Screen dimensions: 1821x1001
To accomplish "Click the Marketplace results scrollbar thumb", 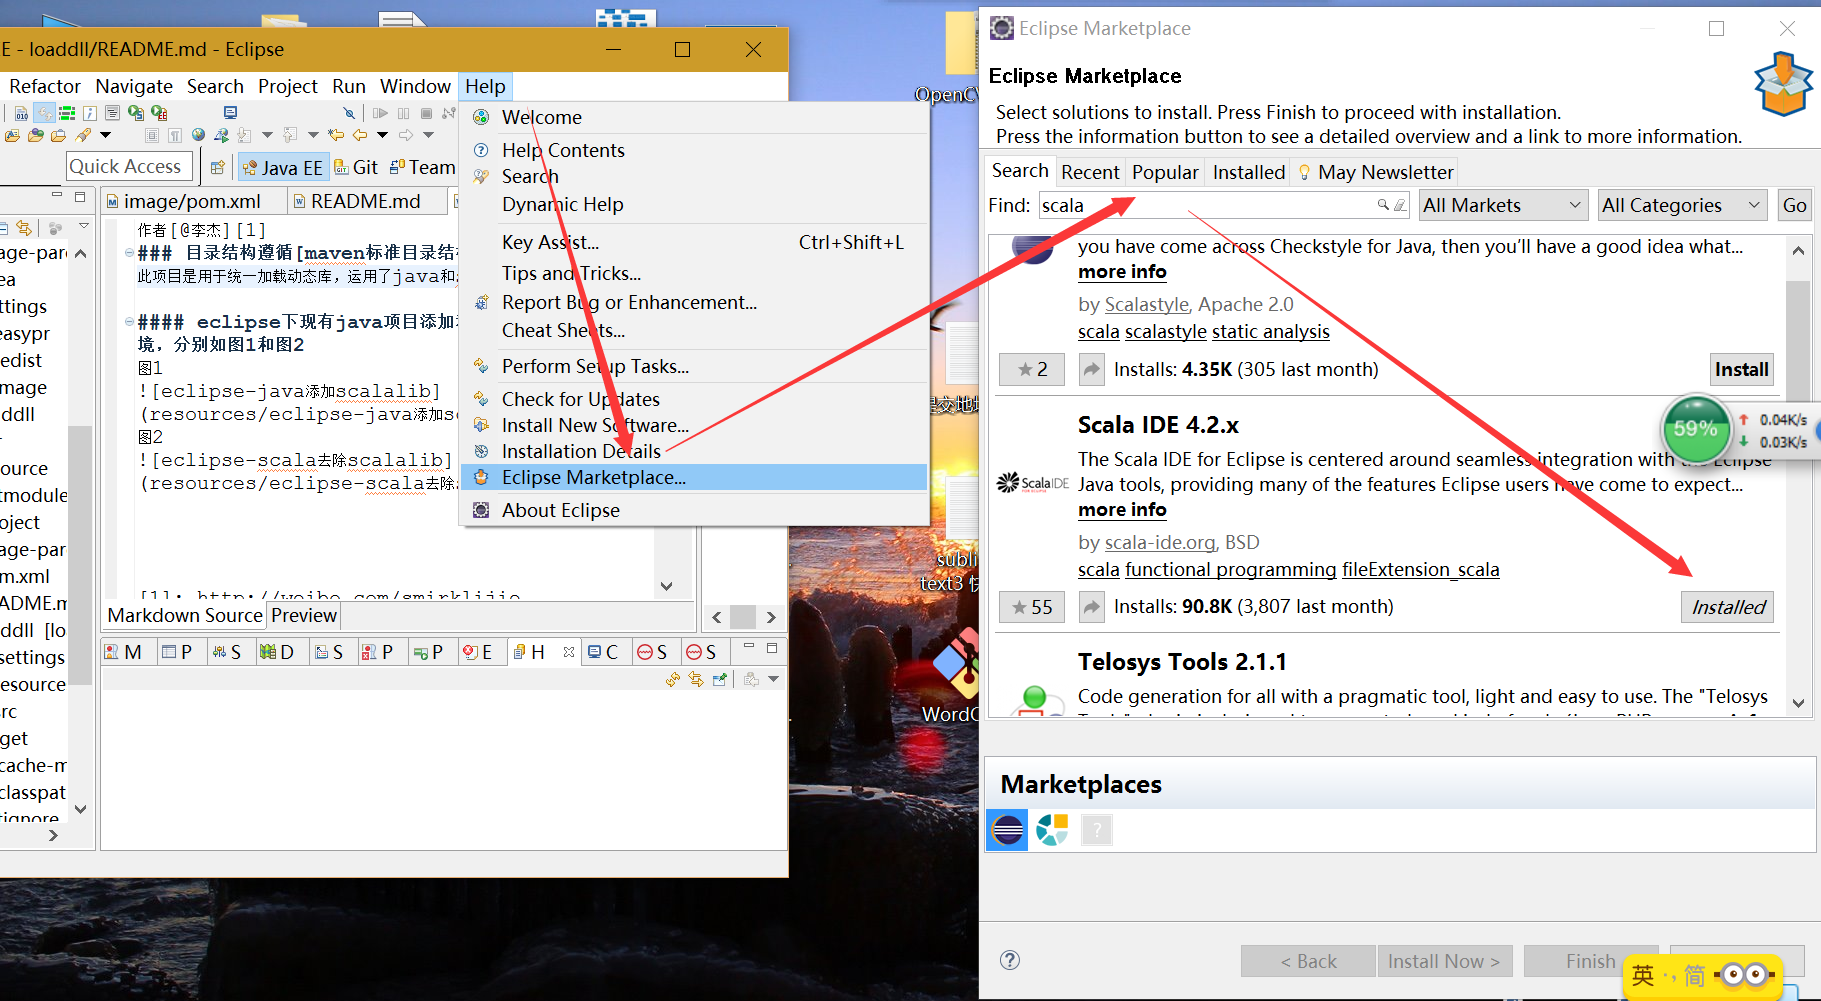I will coord(1797,340).
